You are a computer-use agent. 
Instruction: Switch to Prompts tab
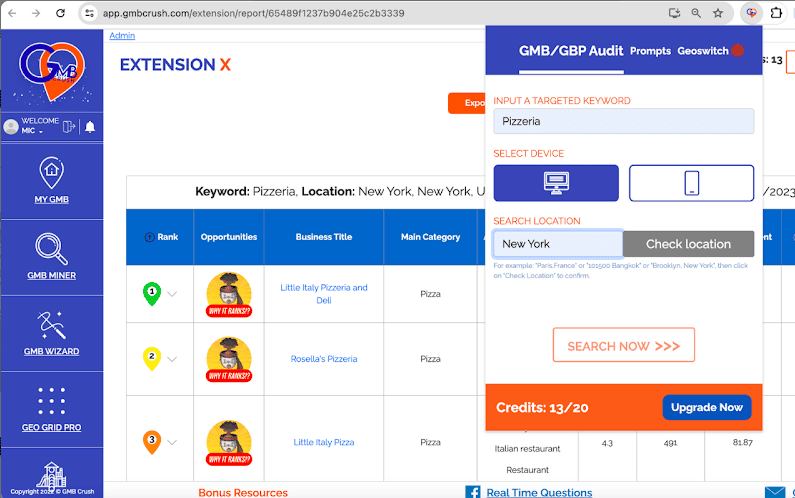[x=651, y=51]
